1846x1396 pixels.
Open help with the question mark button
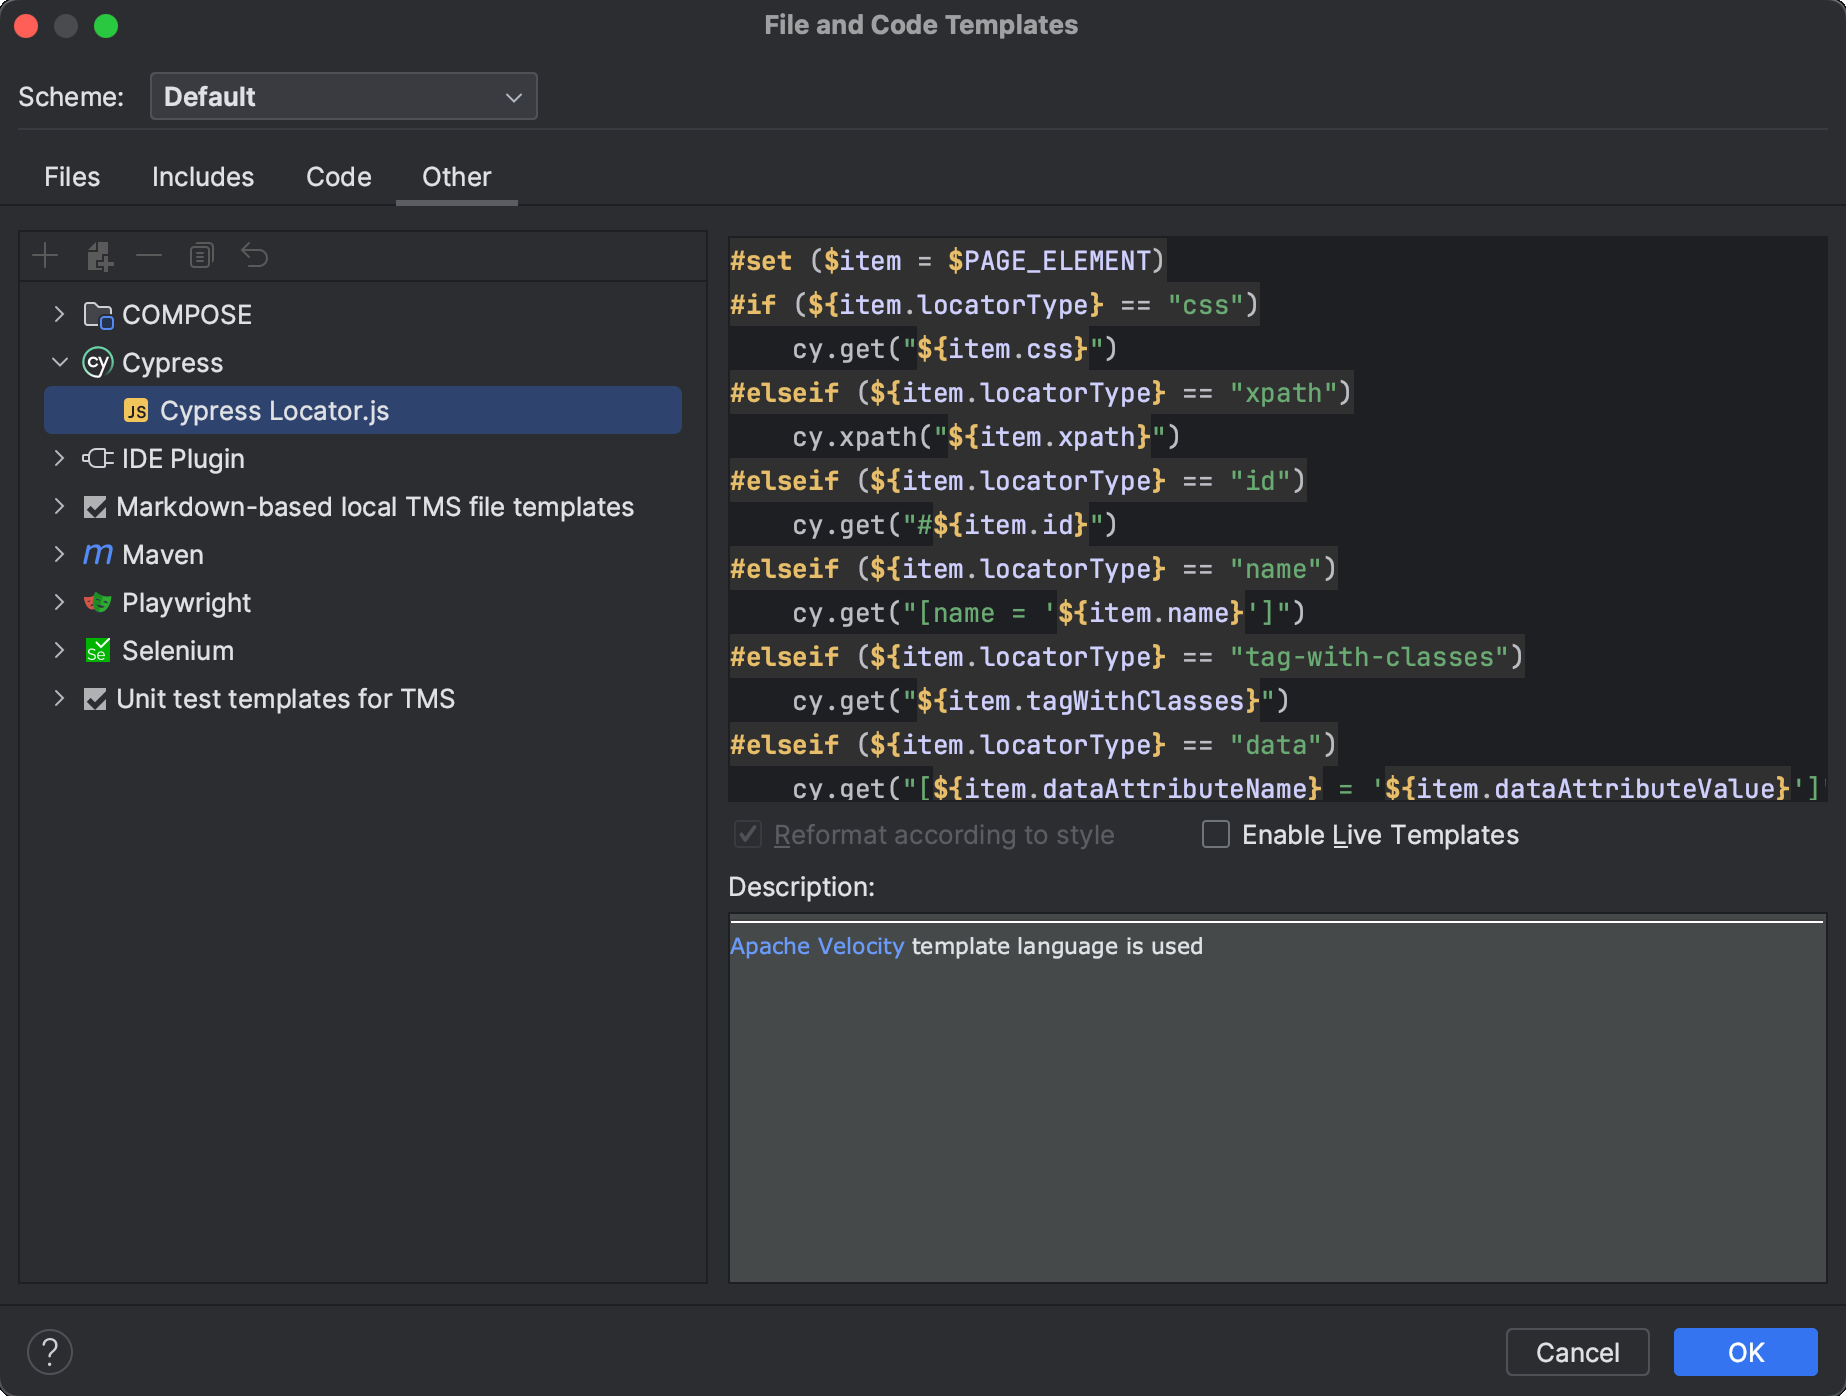[x=50, y=1352]
